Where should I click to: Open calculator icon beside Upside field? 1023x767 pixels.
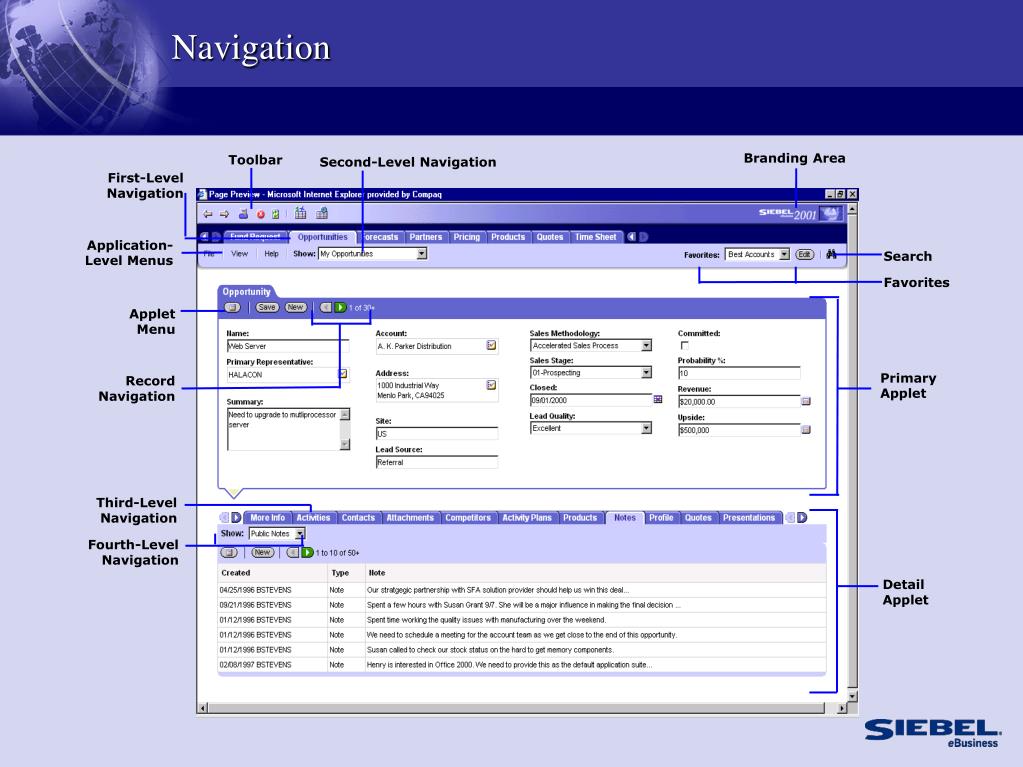point(806,430)
